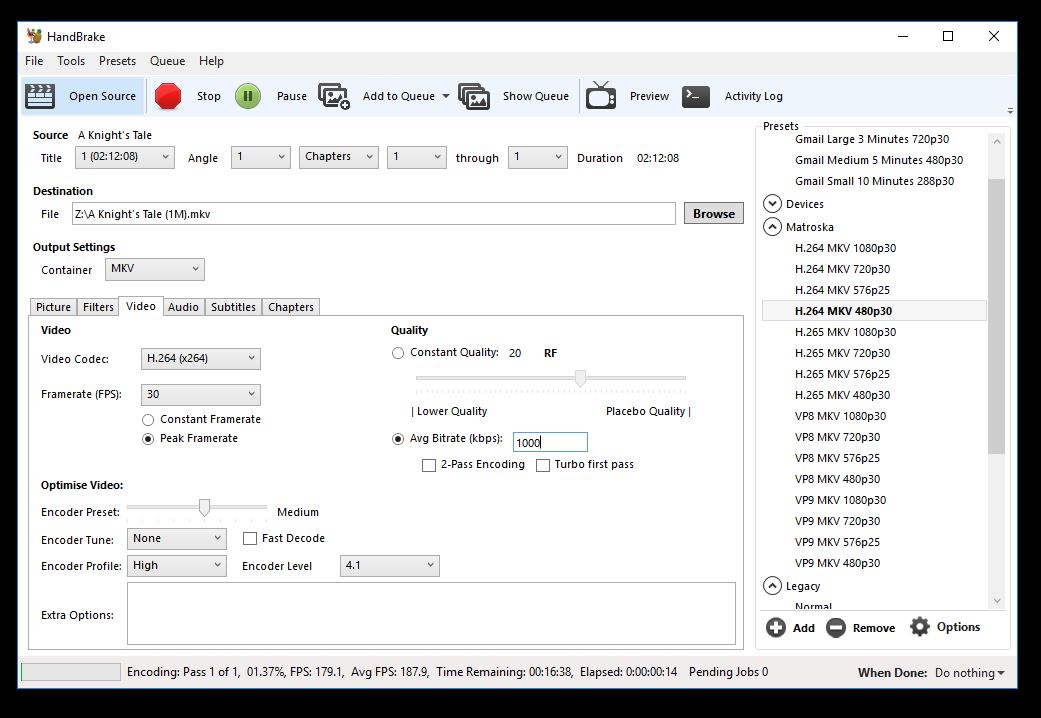Image resolution: width=1041 pixels, height=718 pixels.
Task: Toggle the Fast Decode checkbox
Action: coord(250,539)
